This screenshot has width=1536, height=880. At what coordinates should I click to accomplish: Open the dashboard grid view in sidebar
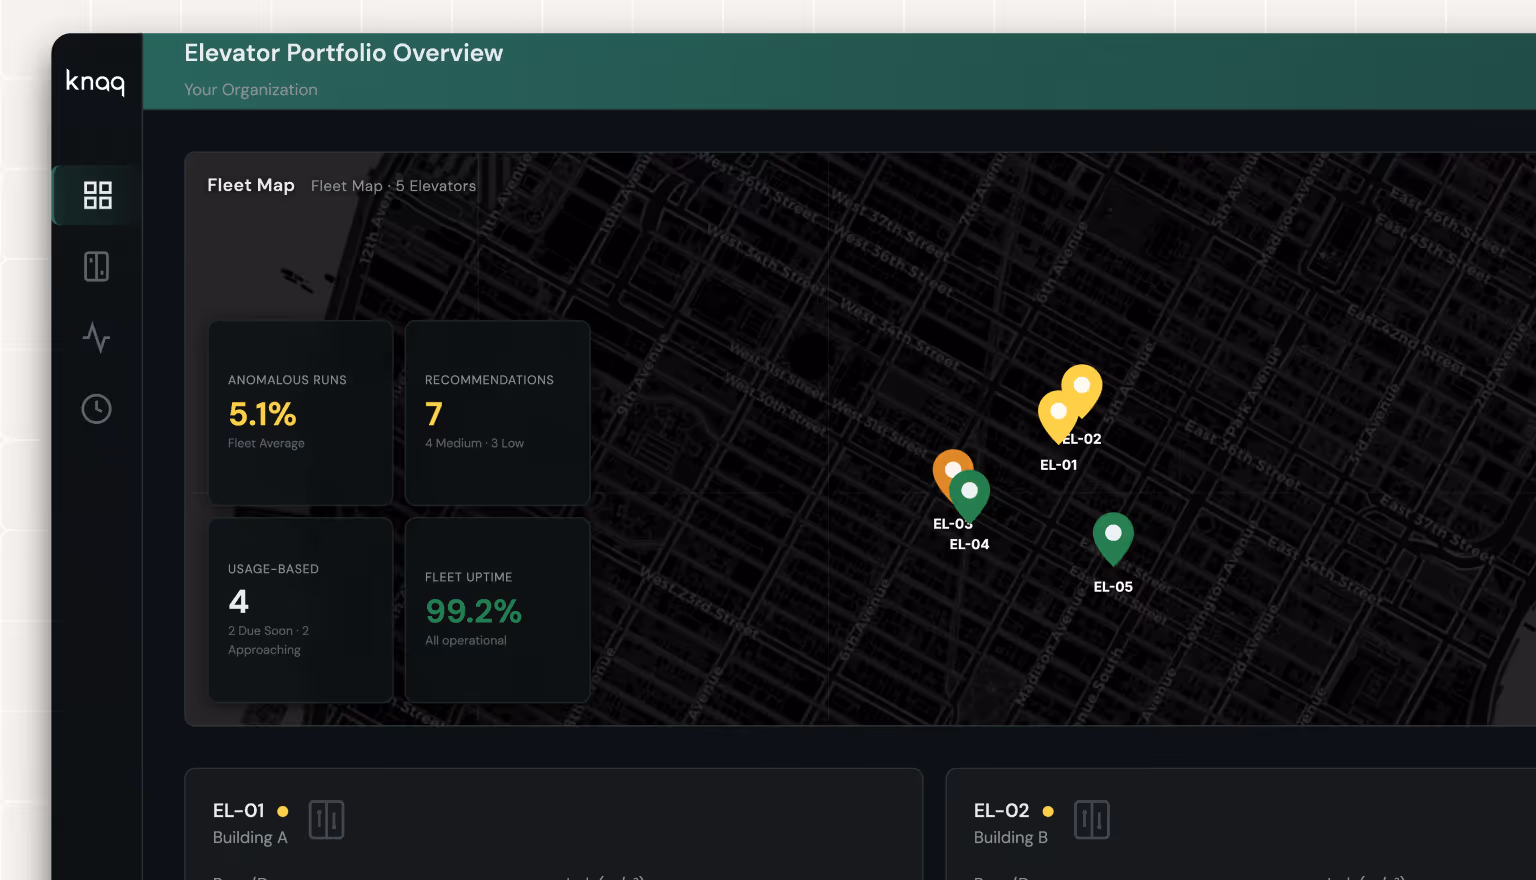point(97,195)
